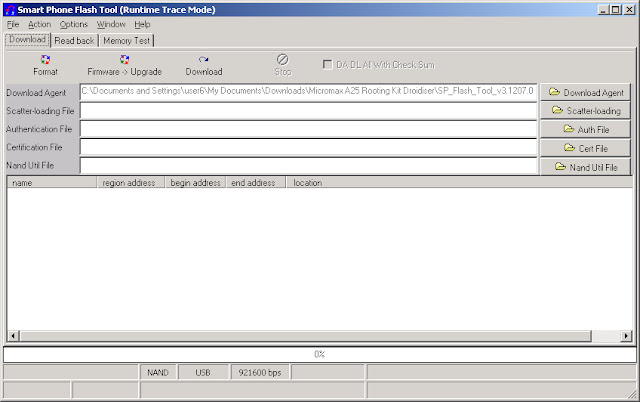The width and height of the screenshot is (640, 402).
Task: Click the right arrow of horizontal scrollbar
Action: [x=627, y=336]
